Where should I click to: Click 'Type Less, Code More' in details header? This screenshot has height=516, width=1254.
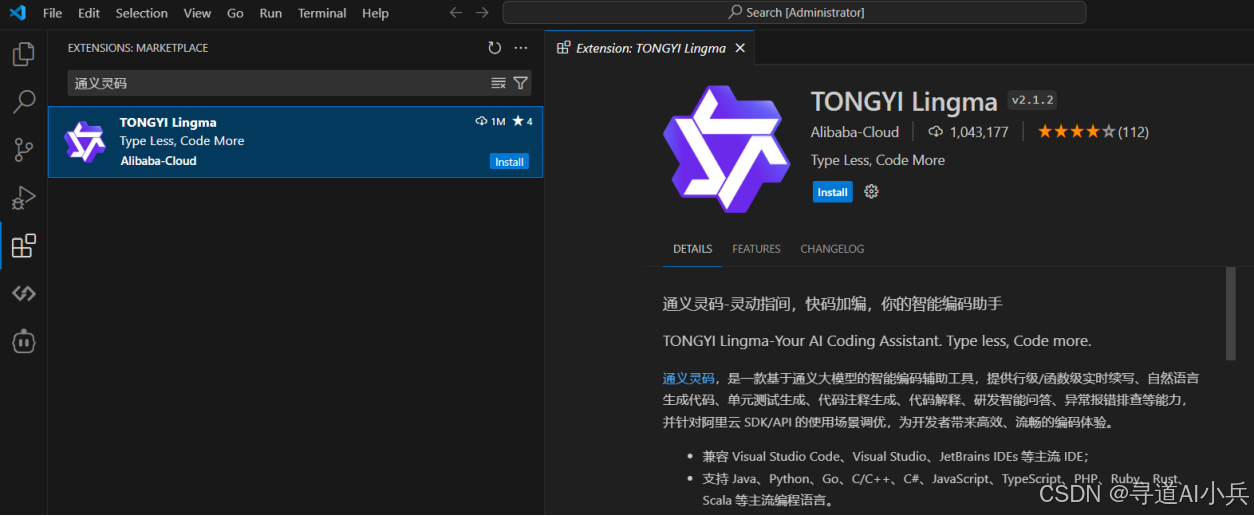click(878, 160)
